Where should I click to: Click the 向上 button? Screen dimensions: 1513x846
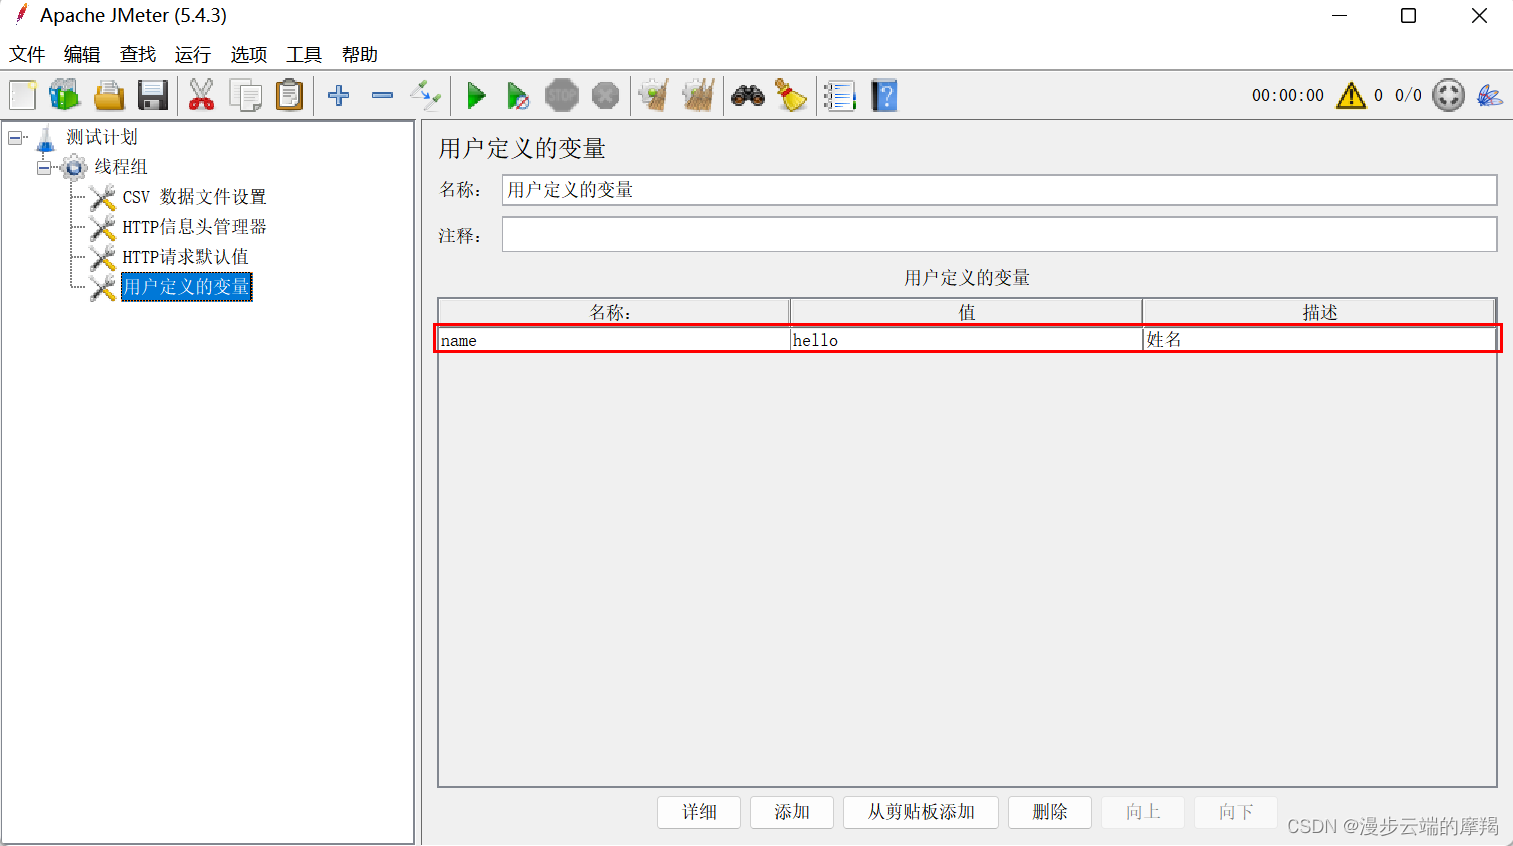(1143, 812)
